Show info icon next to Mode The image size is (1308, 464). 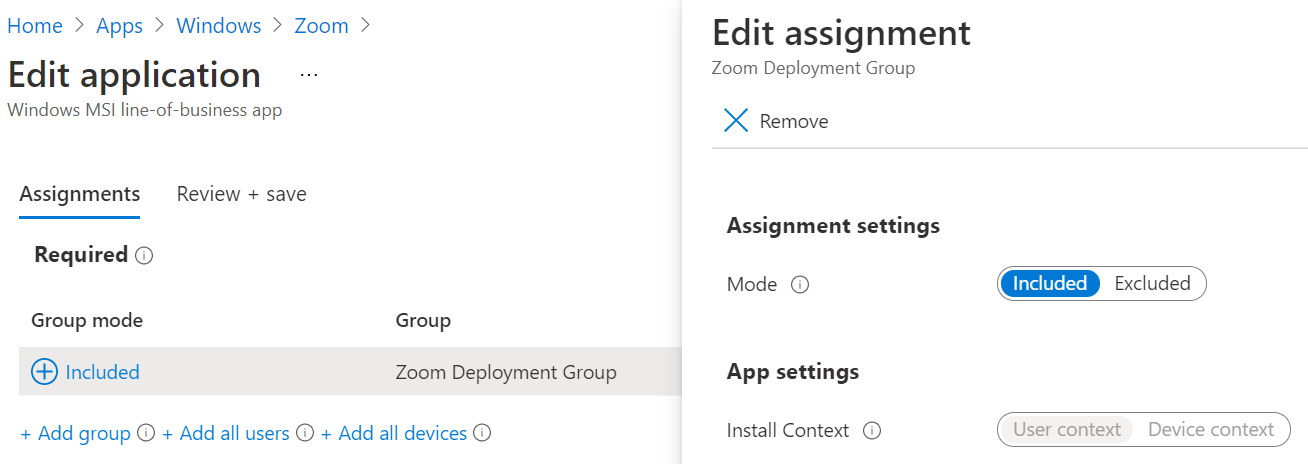pos(800,284)
